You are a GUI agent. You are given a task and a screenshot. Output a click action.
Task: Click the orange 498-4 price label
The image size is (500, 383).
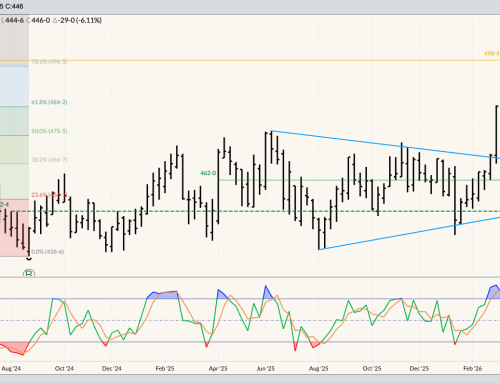pyautogui.click(x=492, y=54)
